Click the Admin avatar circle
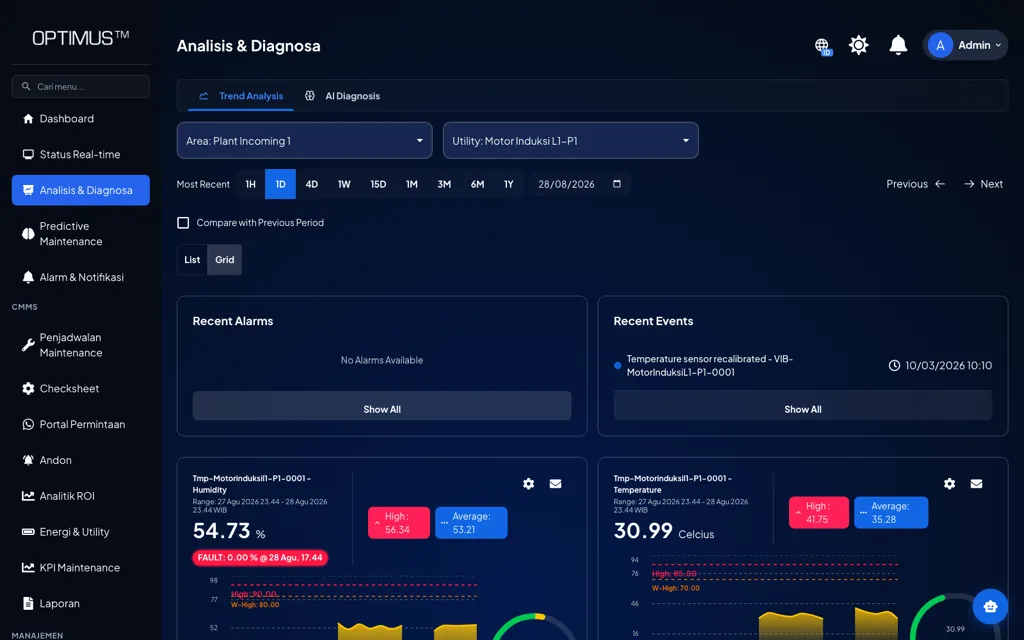This screenshot has height=640, width=1024. coord(940,45)
